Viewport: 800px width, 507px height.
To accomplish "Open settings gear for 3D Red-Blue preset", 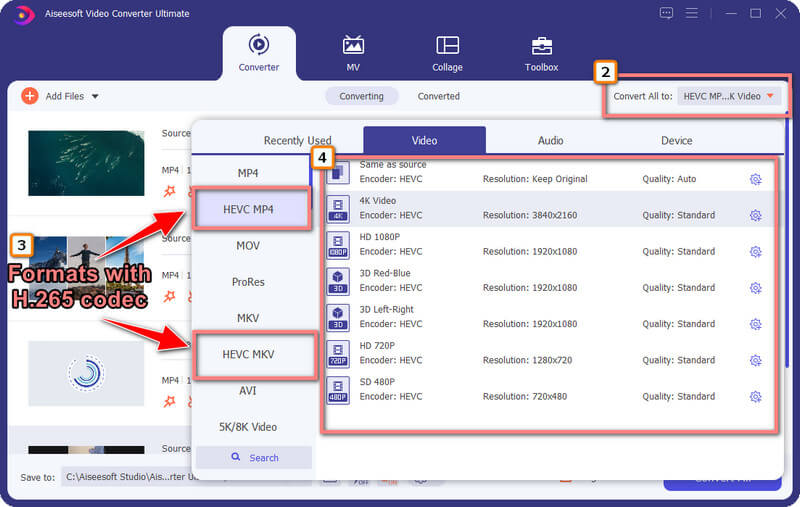I will click(756, 288).
